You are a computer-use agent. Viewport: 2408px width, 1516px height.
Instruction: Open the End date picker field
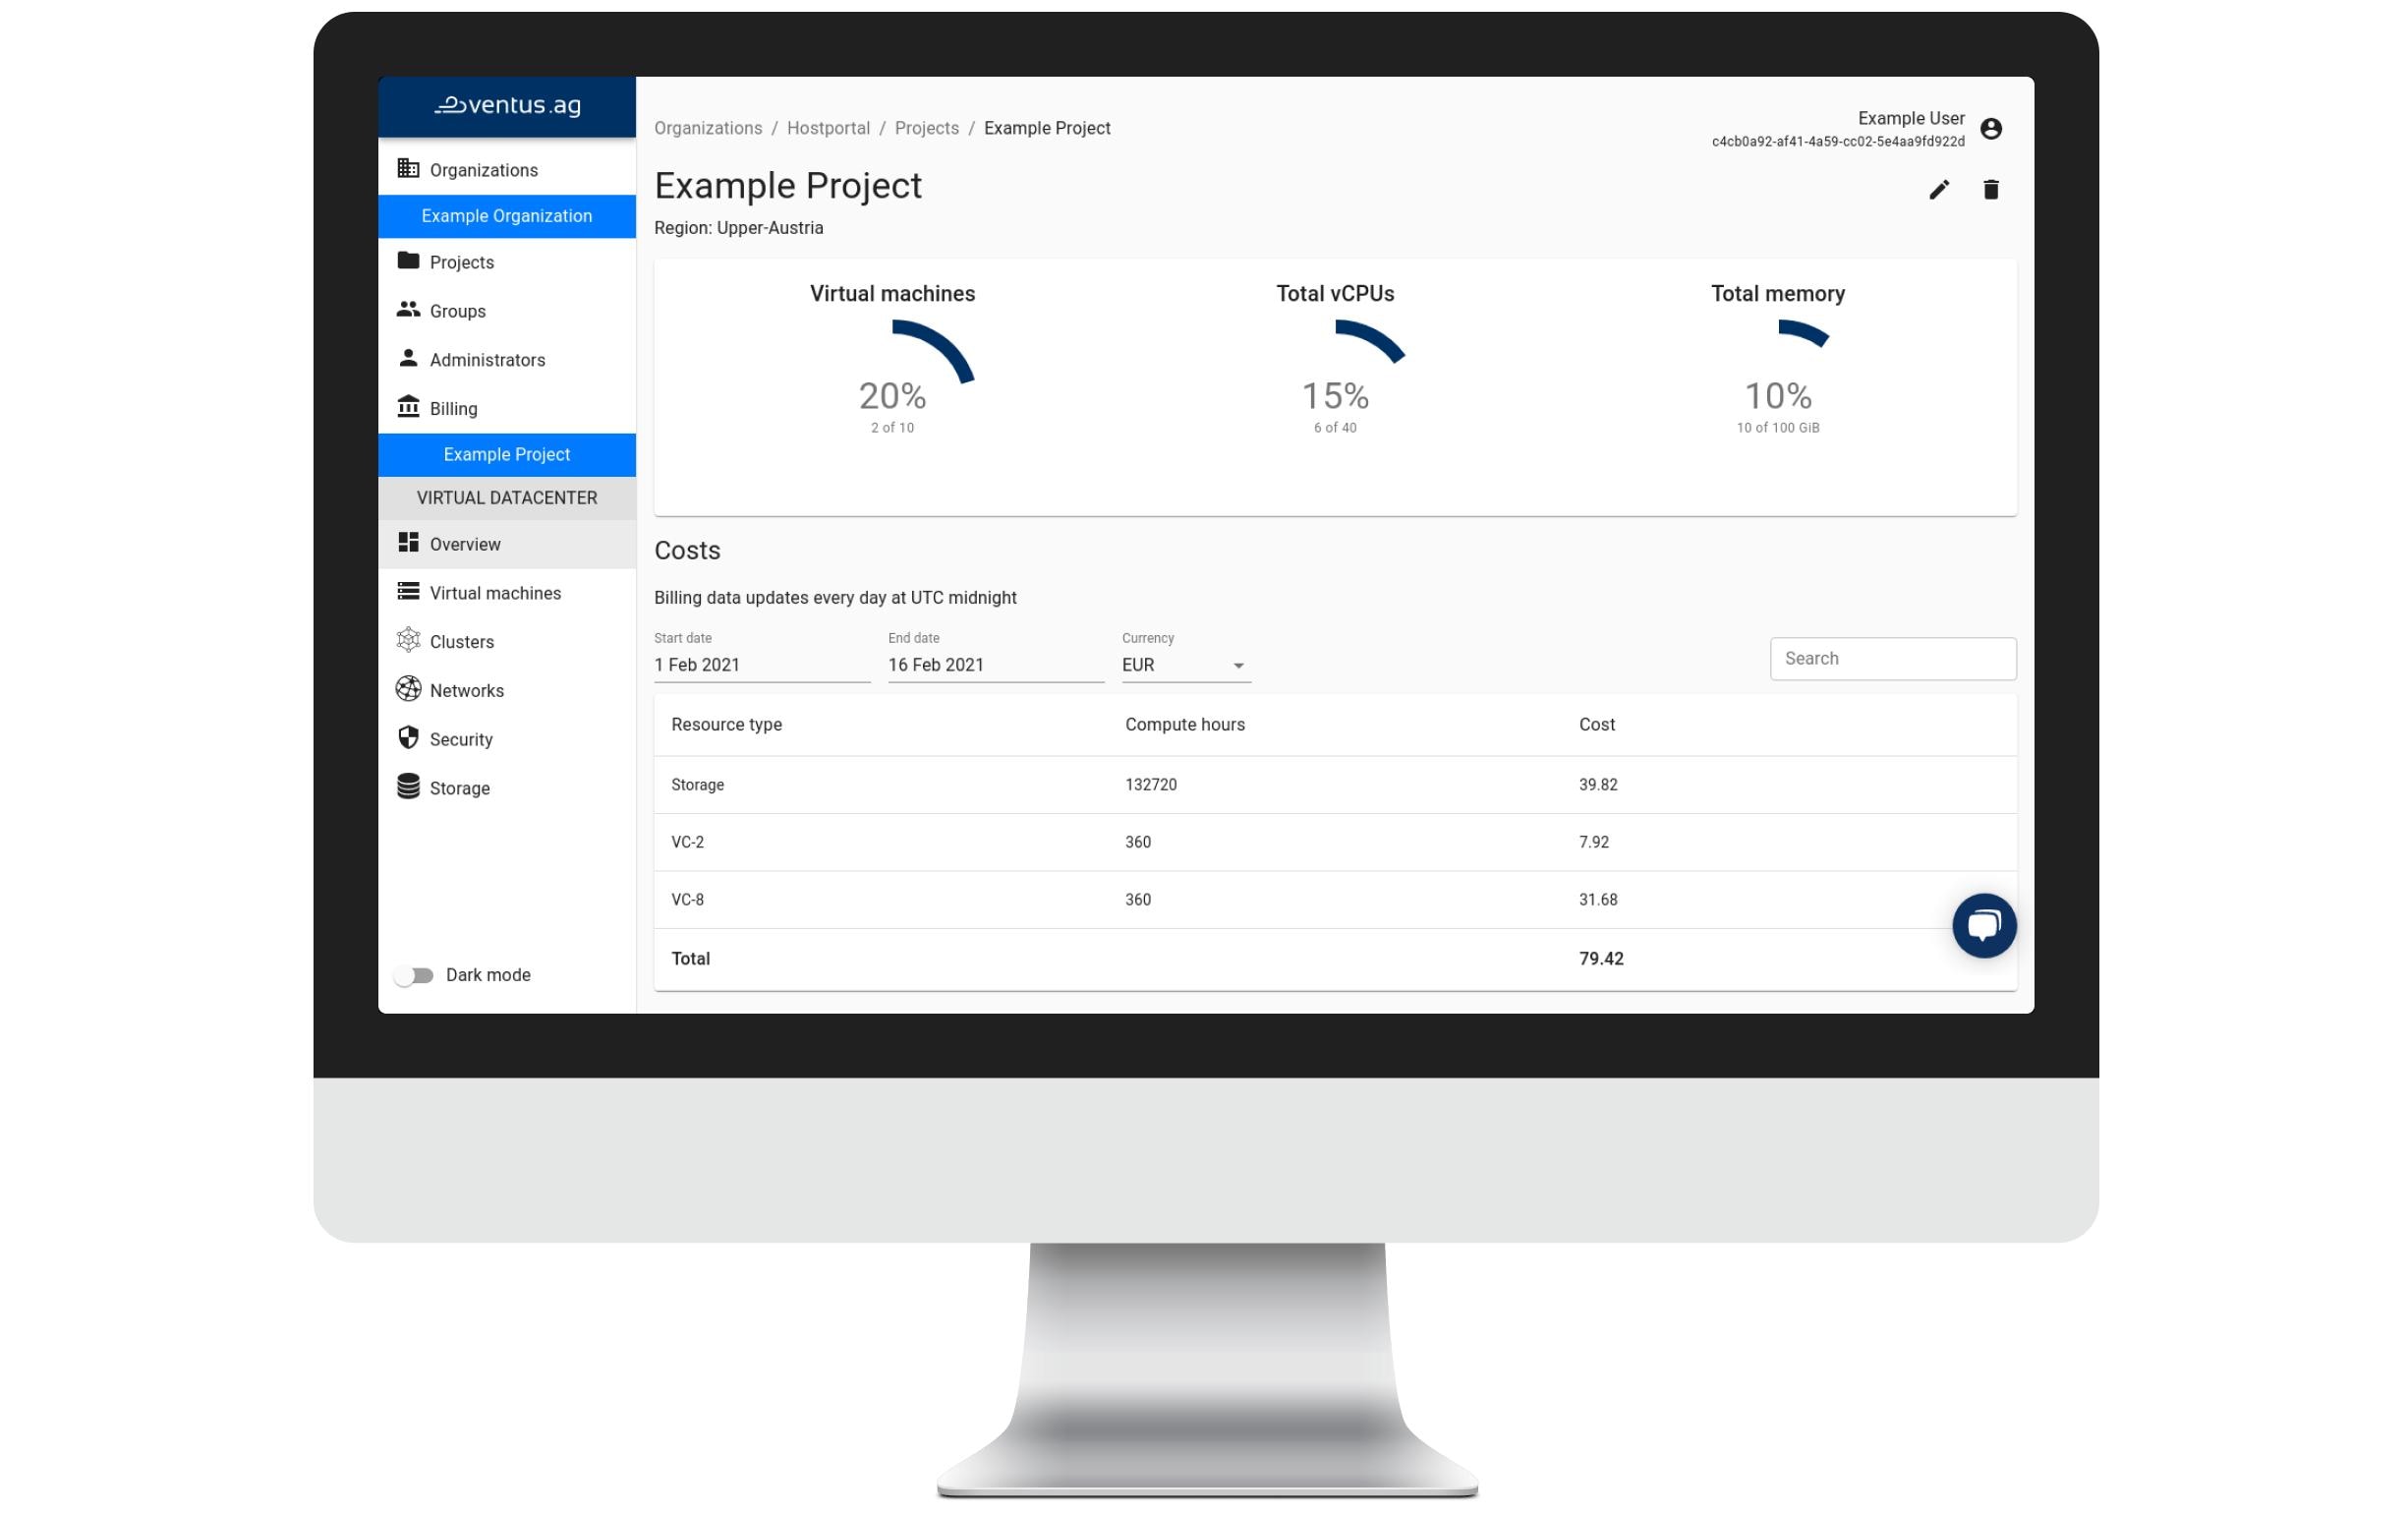coord(995,665)
